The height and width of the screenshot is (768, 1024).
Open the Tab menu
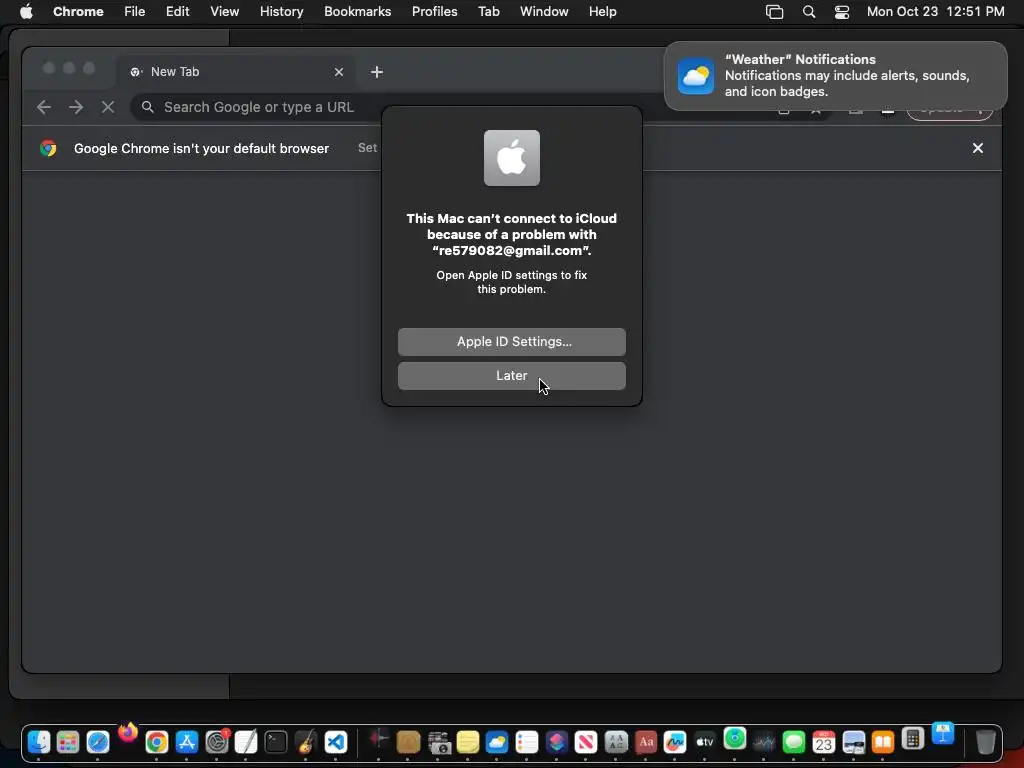point(488,12)
